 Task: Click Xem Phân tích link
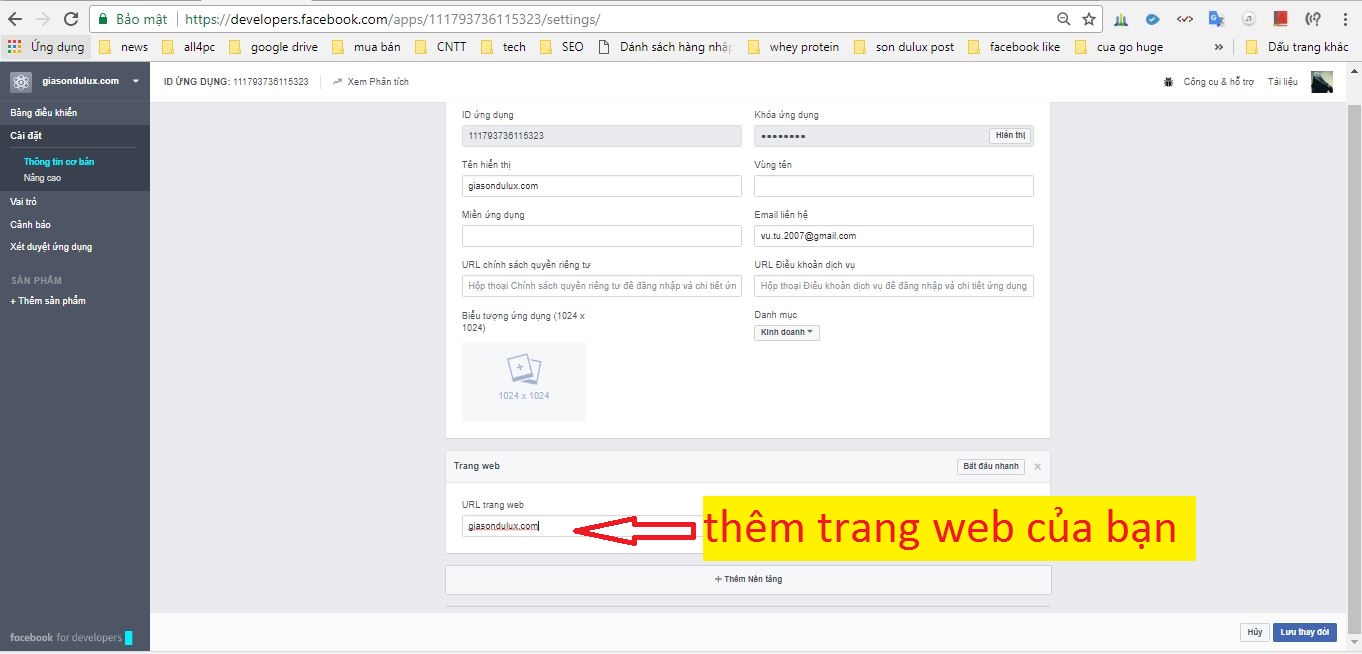(x=371, y=82)
